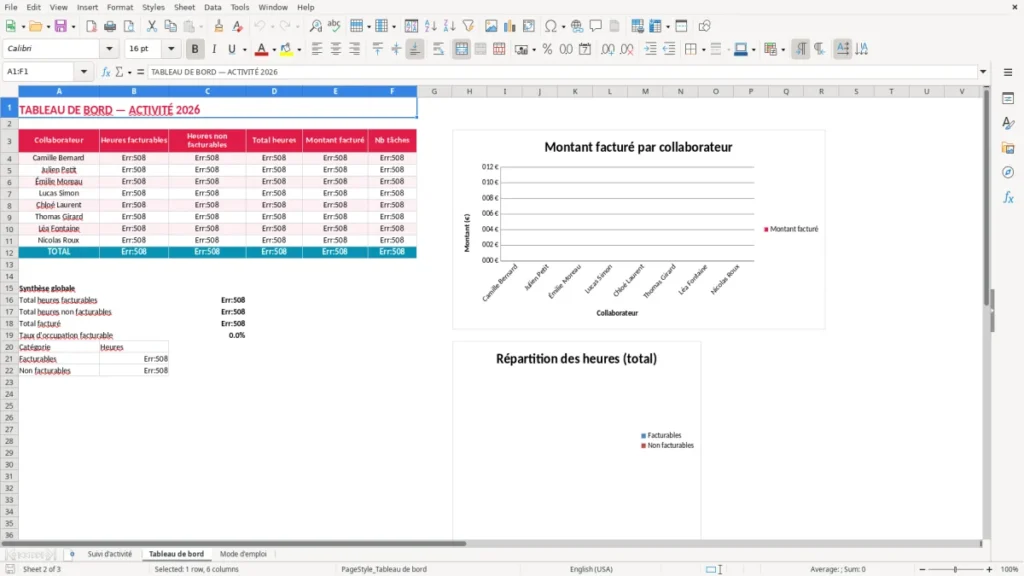Click the Insert Image icon
This screenshot has height=576, width=1024.
pos(491,26)
